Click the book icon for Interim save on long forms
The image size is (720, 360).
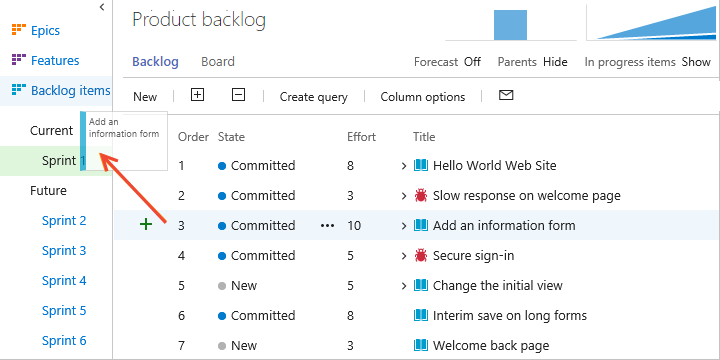[421, 315]
